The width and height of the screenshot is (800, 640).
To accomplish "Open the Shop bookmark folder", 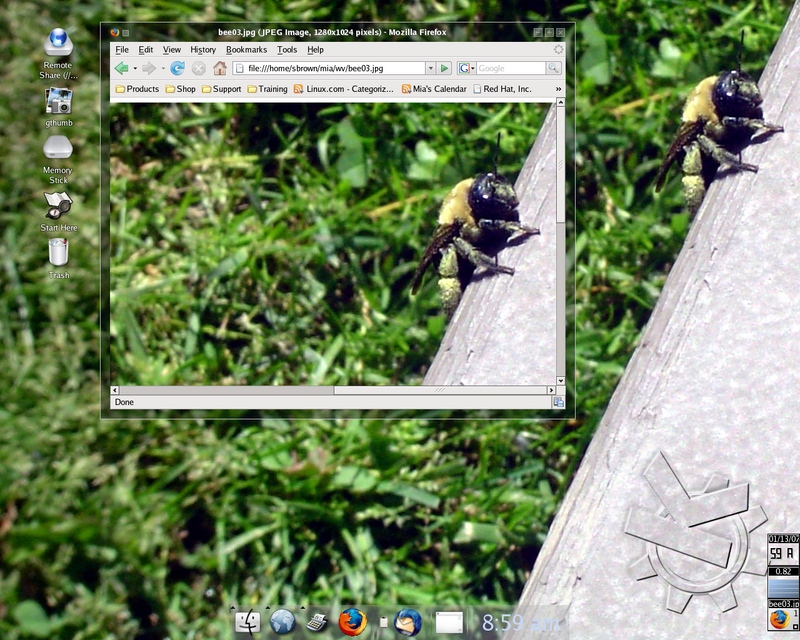I will [181, 89].
